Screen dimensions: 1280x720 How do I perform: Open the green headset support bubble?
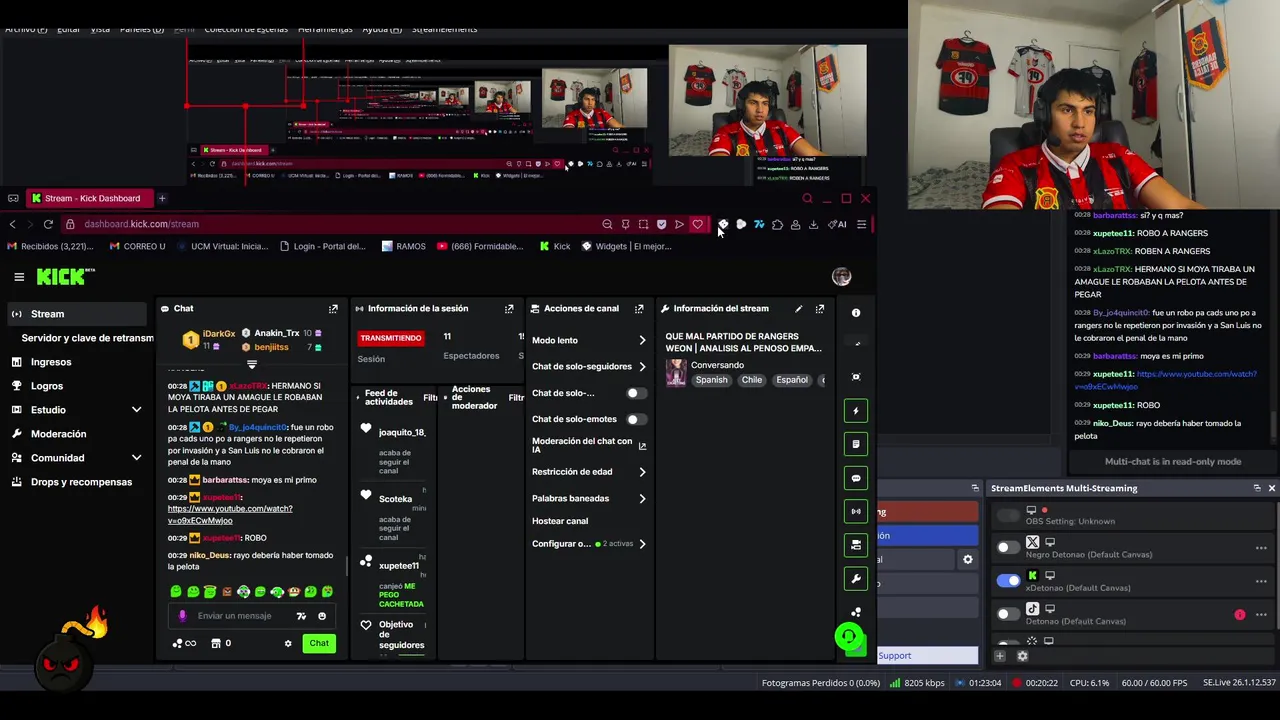849,637
